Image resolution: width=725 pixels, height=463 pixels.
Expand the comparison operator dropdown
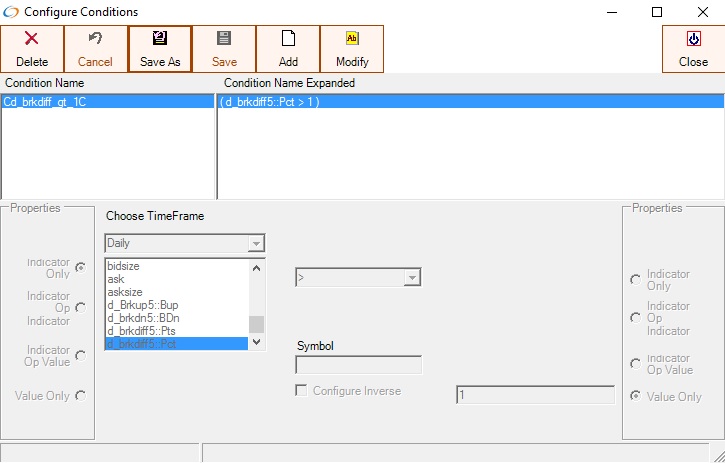click(x=412, y=278)
